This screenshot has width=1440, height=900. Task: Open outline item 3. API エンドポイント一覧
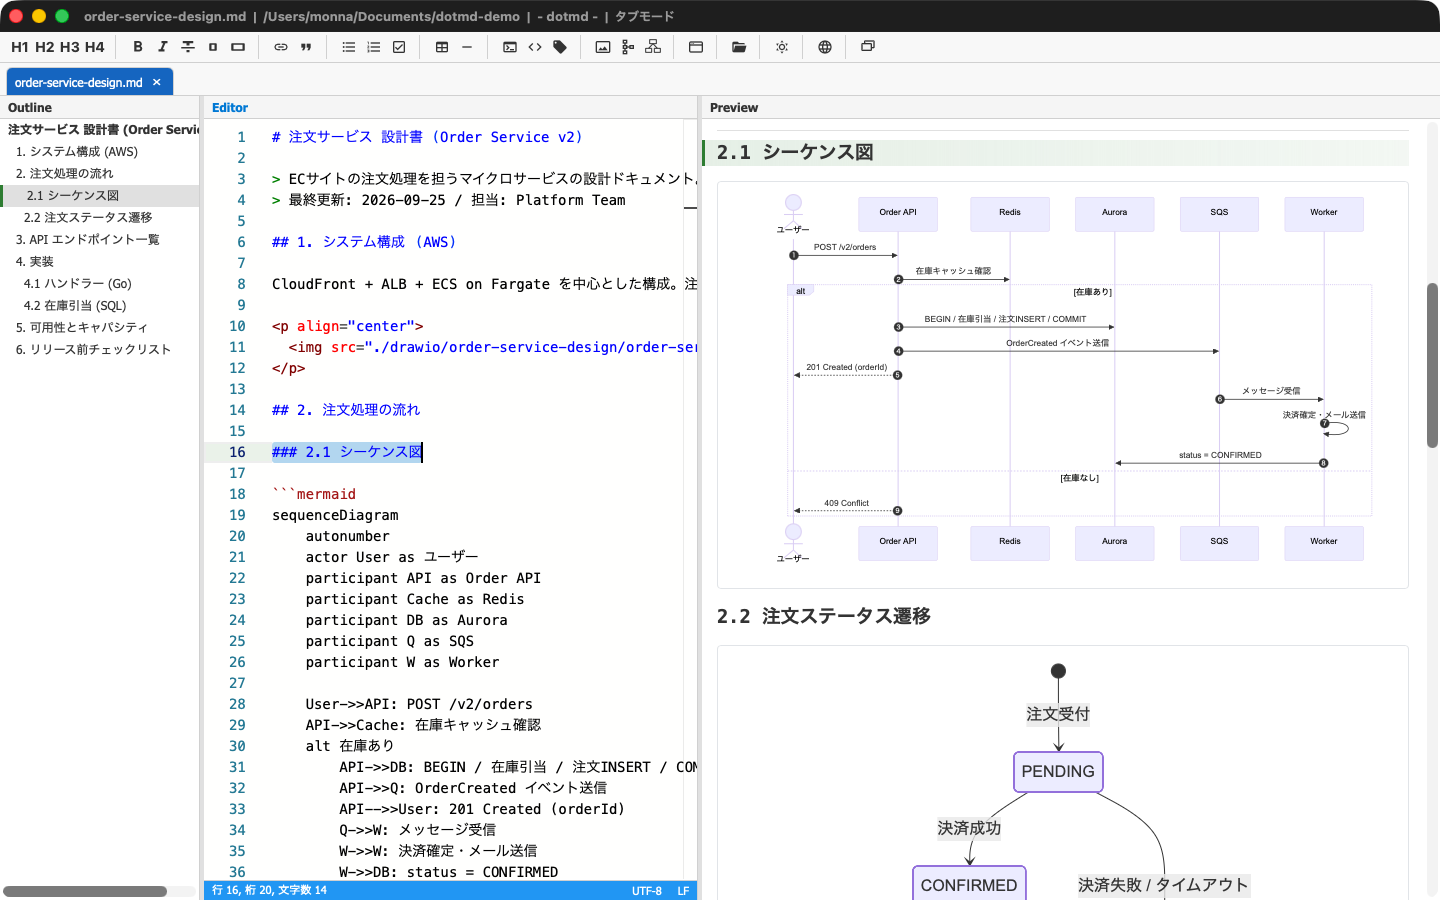(88, 240)
